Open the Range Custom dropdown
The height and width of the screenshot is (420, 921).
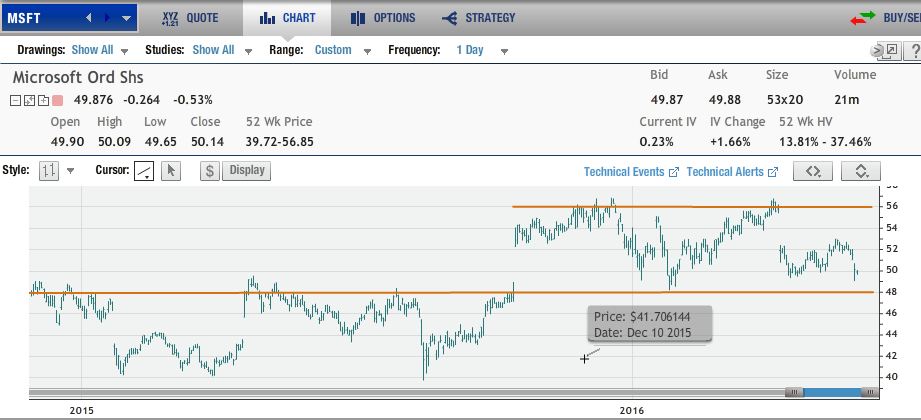pos(342,50)
